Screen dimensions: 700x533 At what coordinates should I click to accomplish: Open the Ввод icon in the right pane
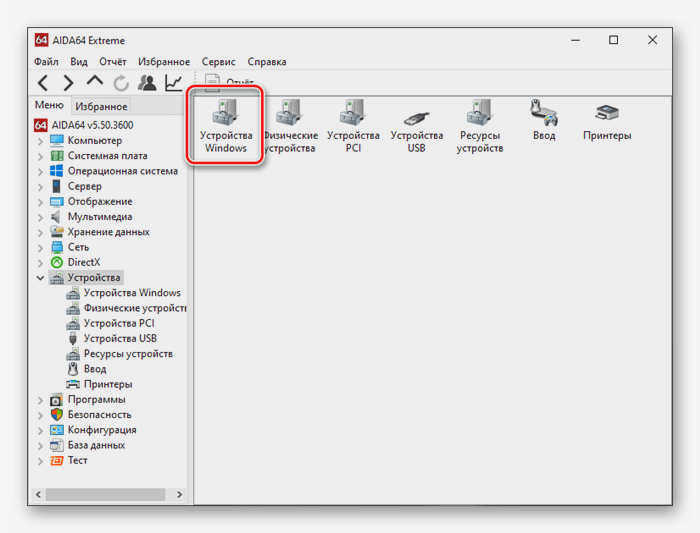pyautogui.click(x=544, y=120)
